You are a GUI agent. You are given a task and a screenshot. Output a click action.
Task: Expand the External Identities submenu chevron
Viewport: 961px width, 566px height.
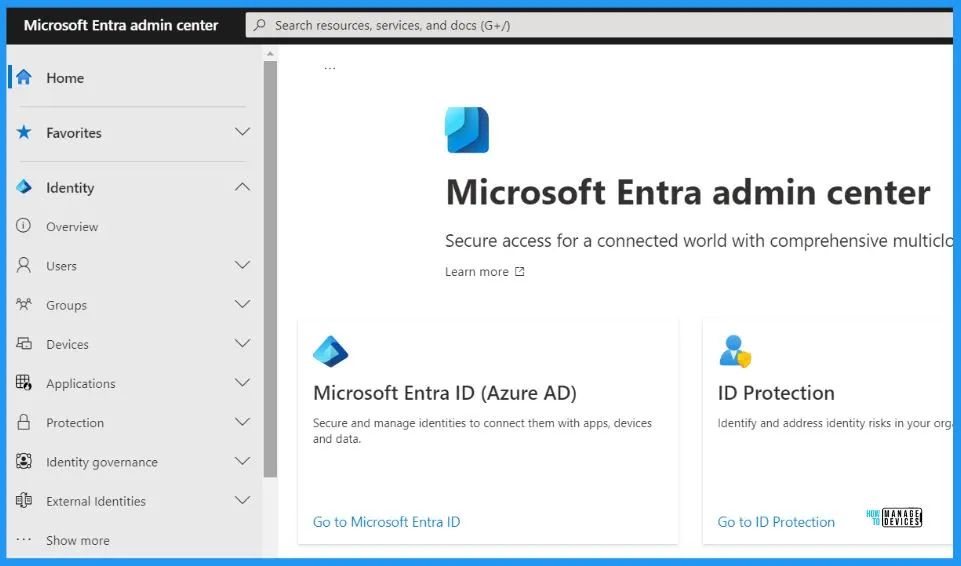[x=243, y=500]
